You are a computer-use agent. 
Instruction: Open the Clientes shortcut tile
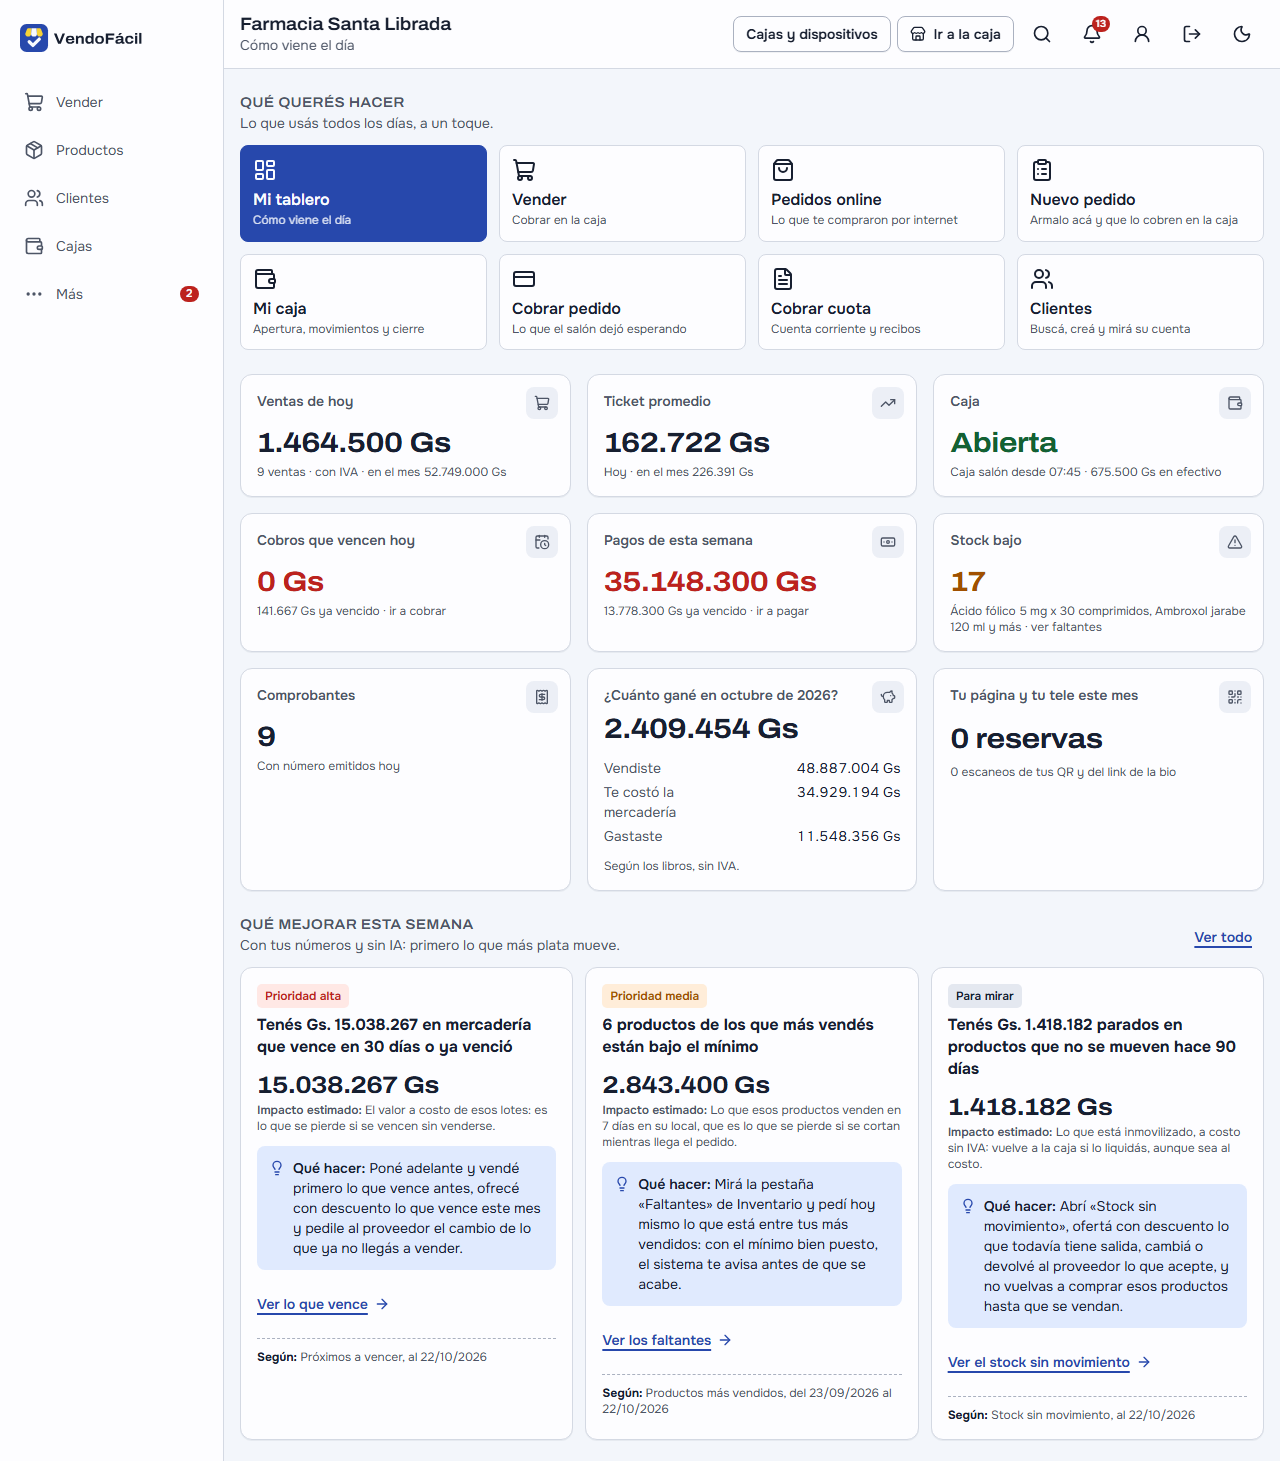point(1140,302)
